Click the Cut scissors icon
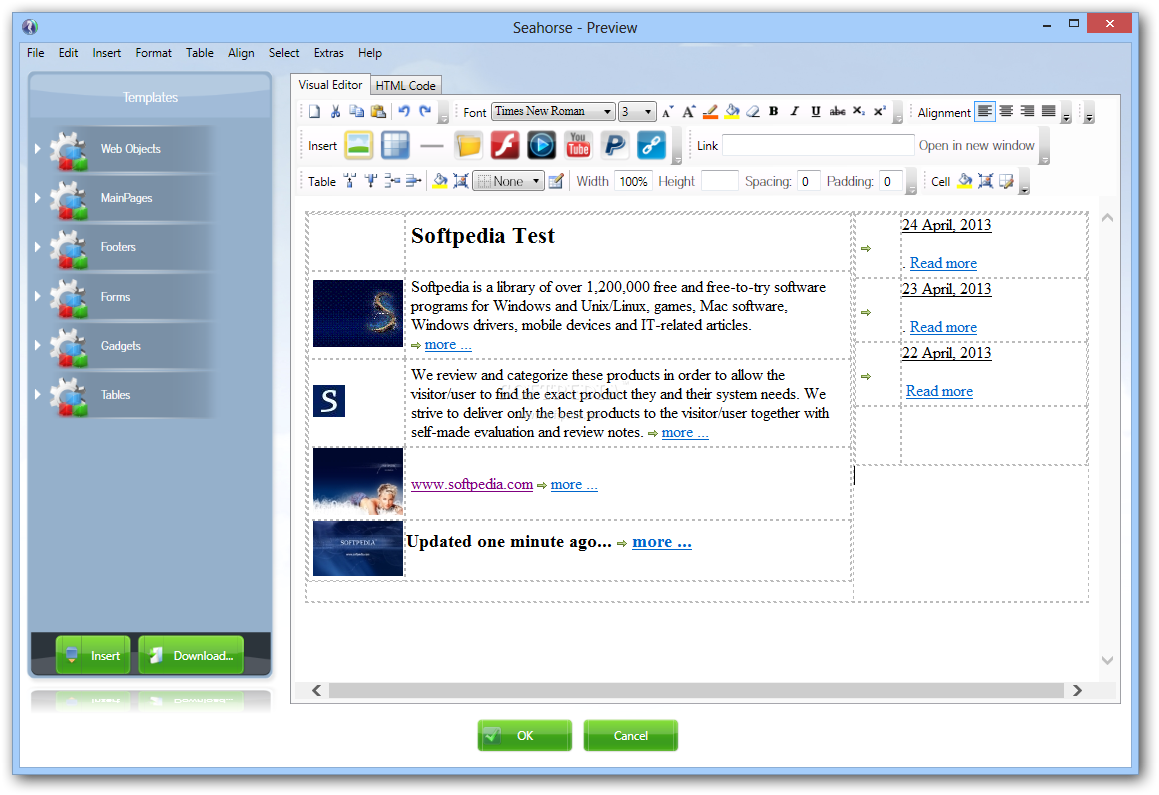 (336, 112)
